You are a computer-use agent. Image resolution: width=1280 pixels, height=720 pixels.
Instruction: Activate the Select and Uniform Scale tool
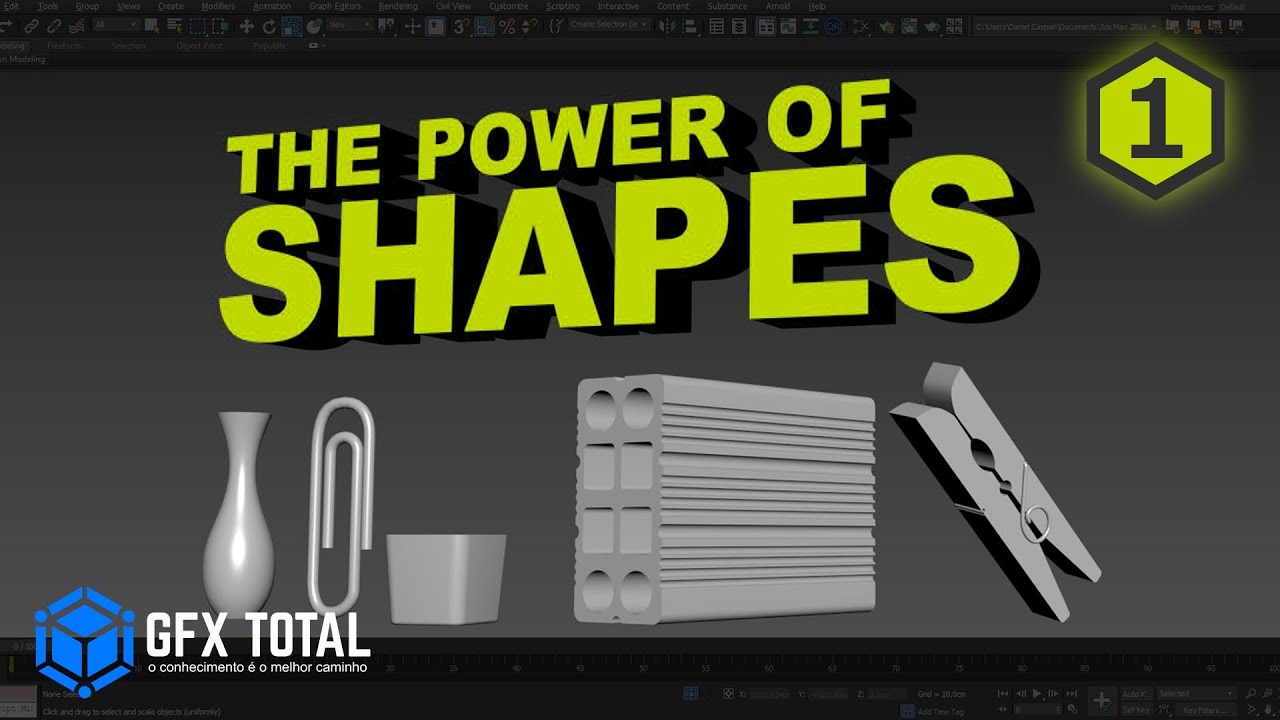(x=292, y=26)
